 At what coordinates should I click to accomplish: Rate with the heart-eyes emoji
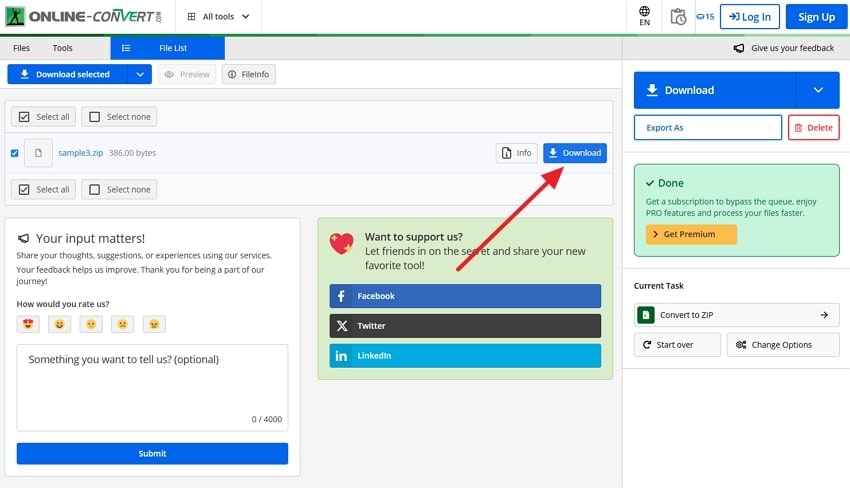(x=28, y=324)
